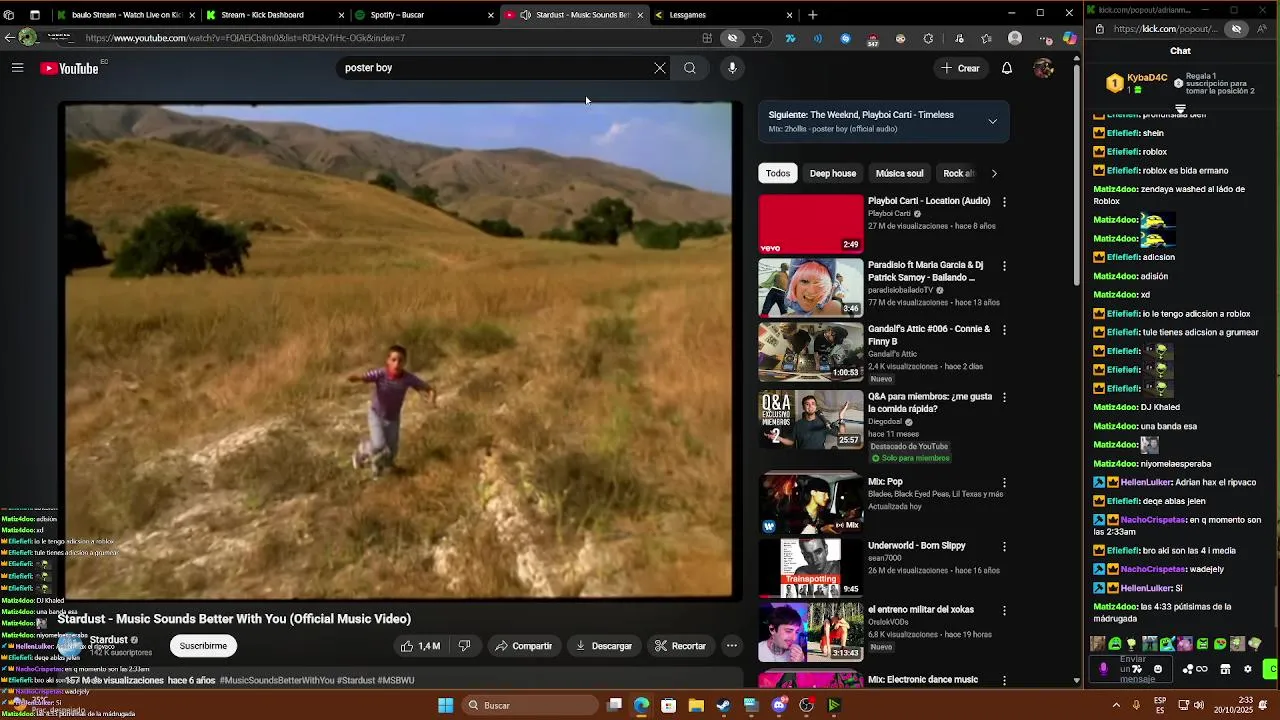Open hashtag #MusicSoundsBetterWithYou link
1280x720 pixels.
(277, 680)
